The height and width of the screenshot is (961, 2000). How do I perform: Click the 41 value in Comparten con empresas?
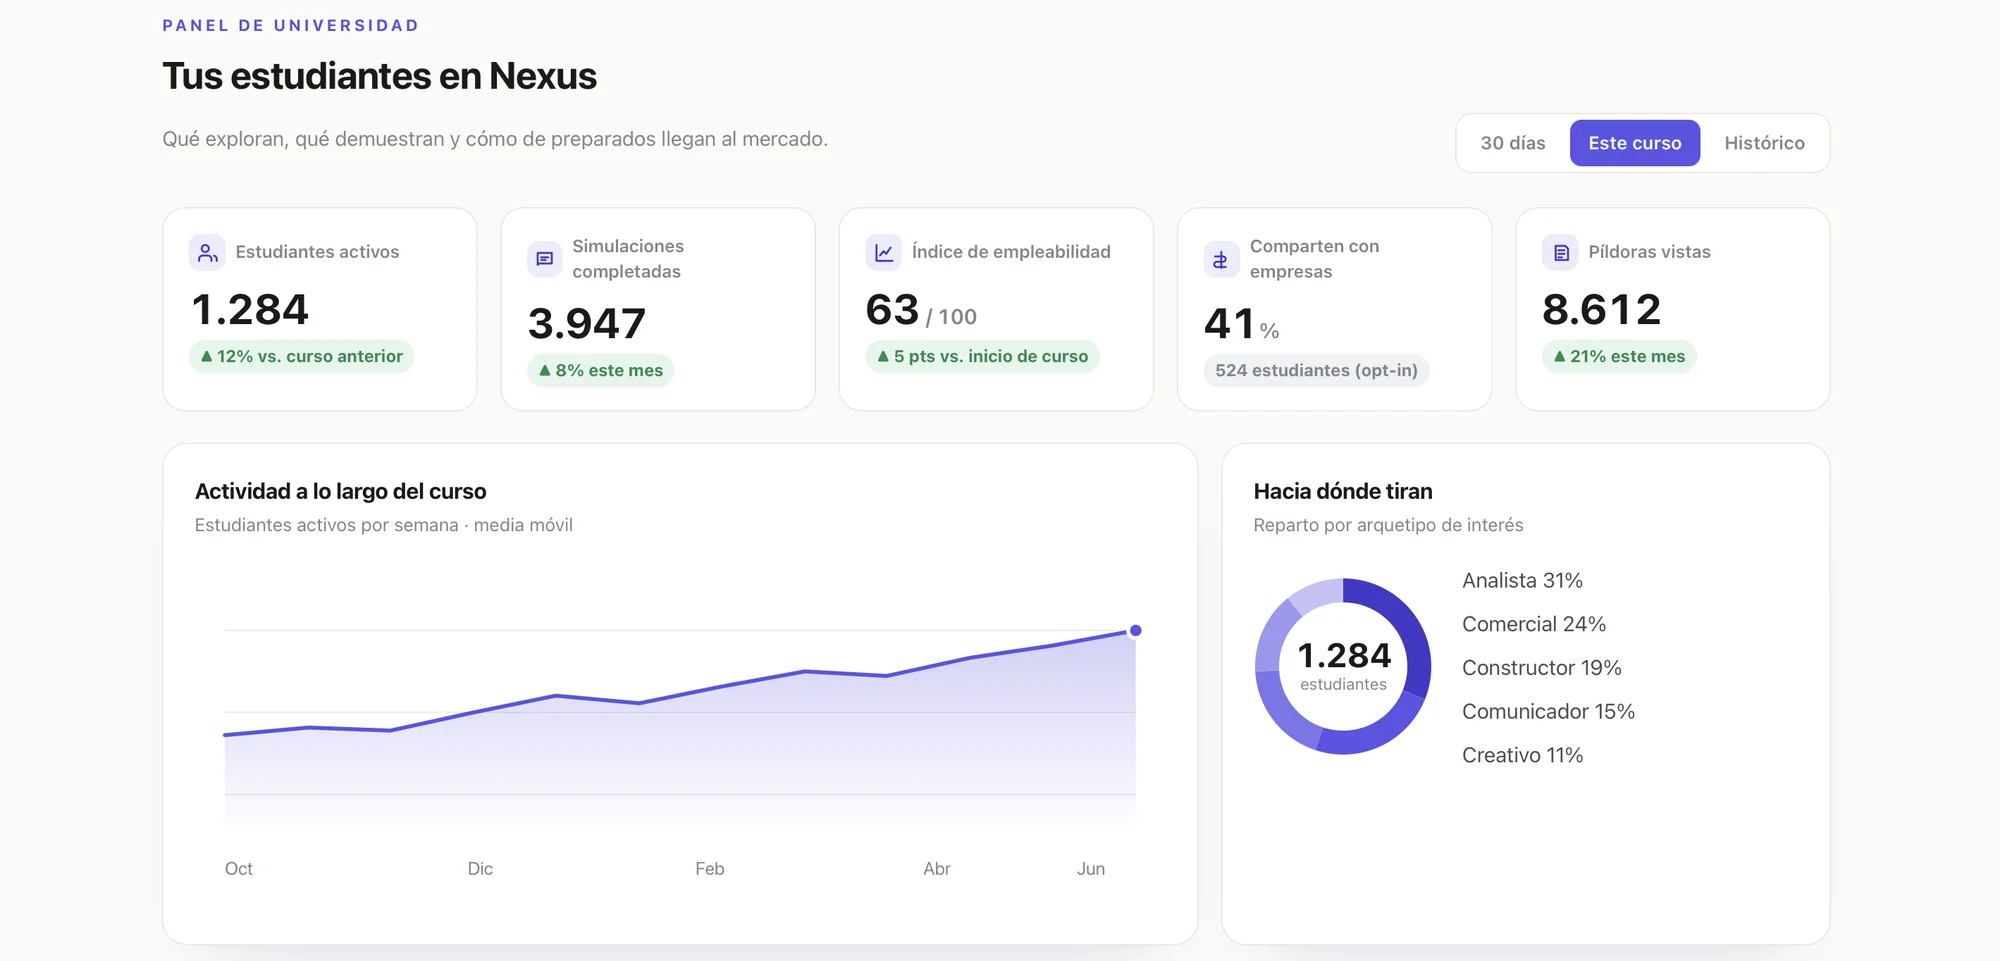[1229, 323]
